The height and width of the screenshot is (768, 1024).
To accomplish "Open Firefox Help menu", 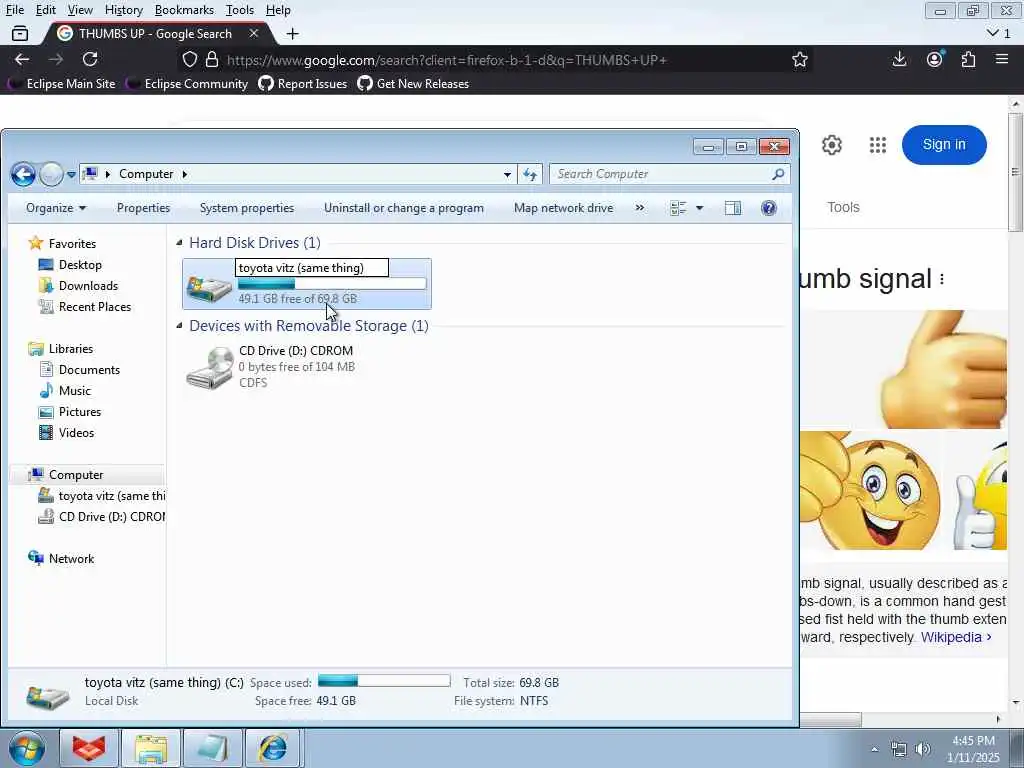I will [x=278, y=10].
